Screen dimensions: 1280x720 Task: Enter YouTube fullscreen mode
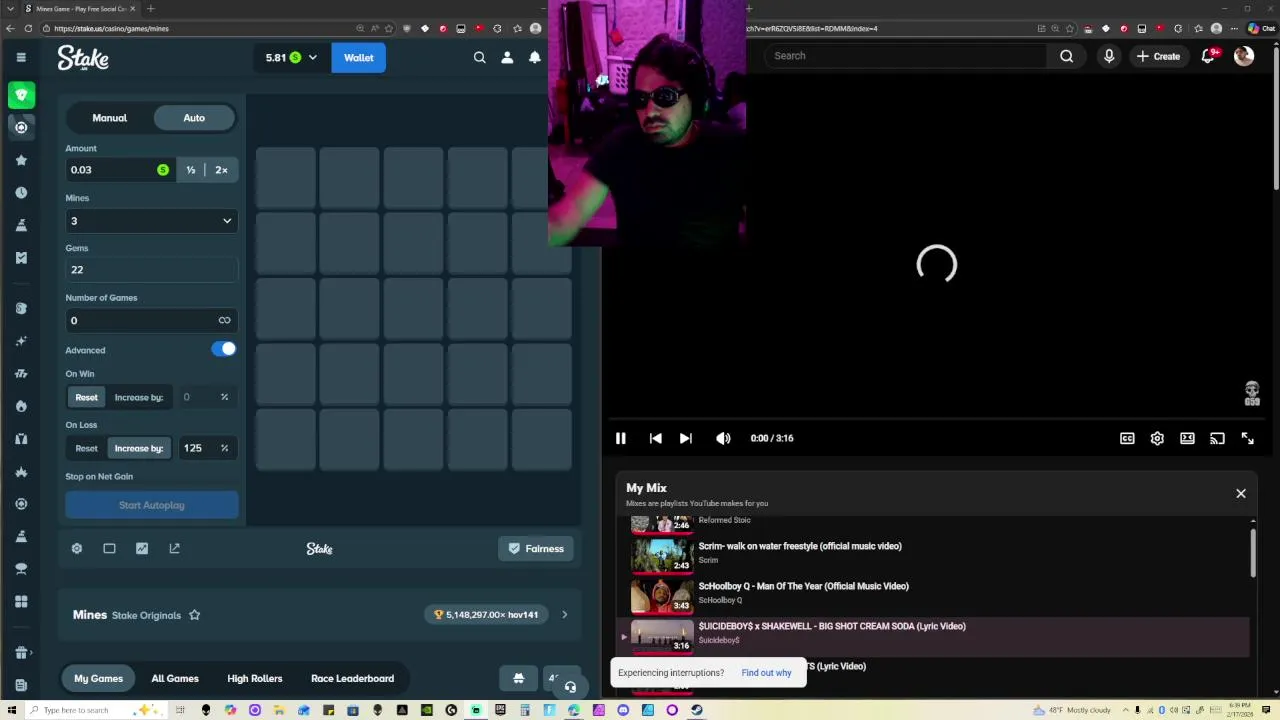pyautogui.click(x=1247, y=438)
